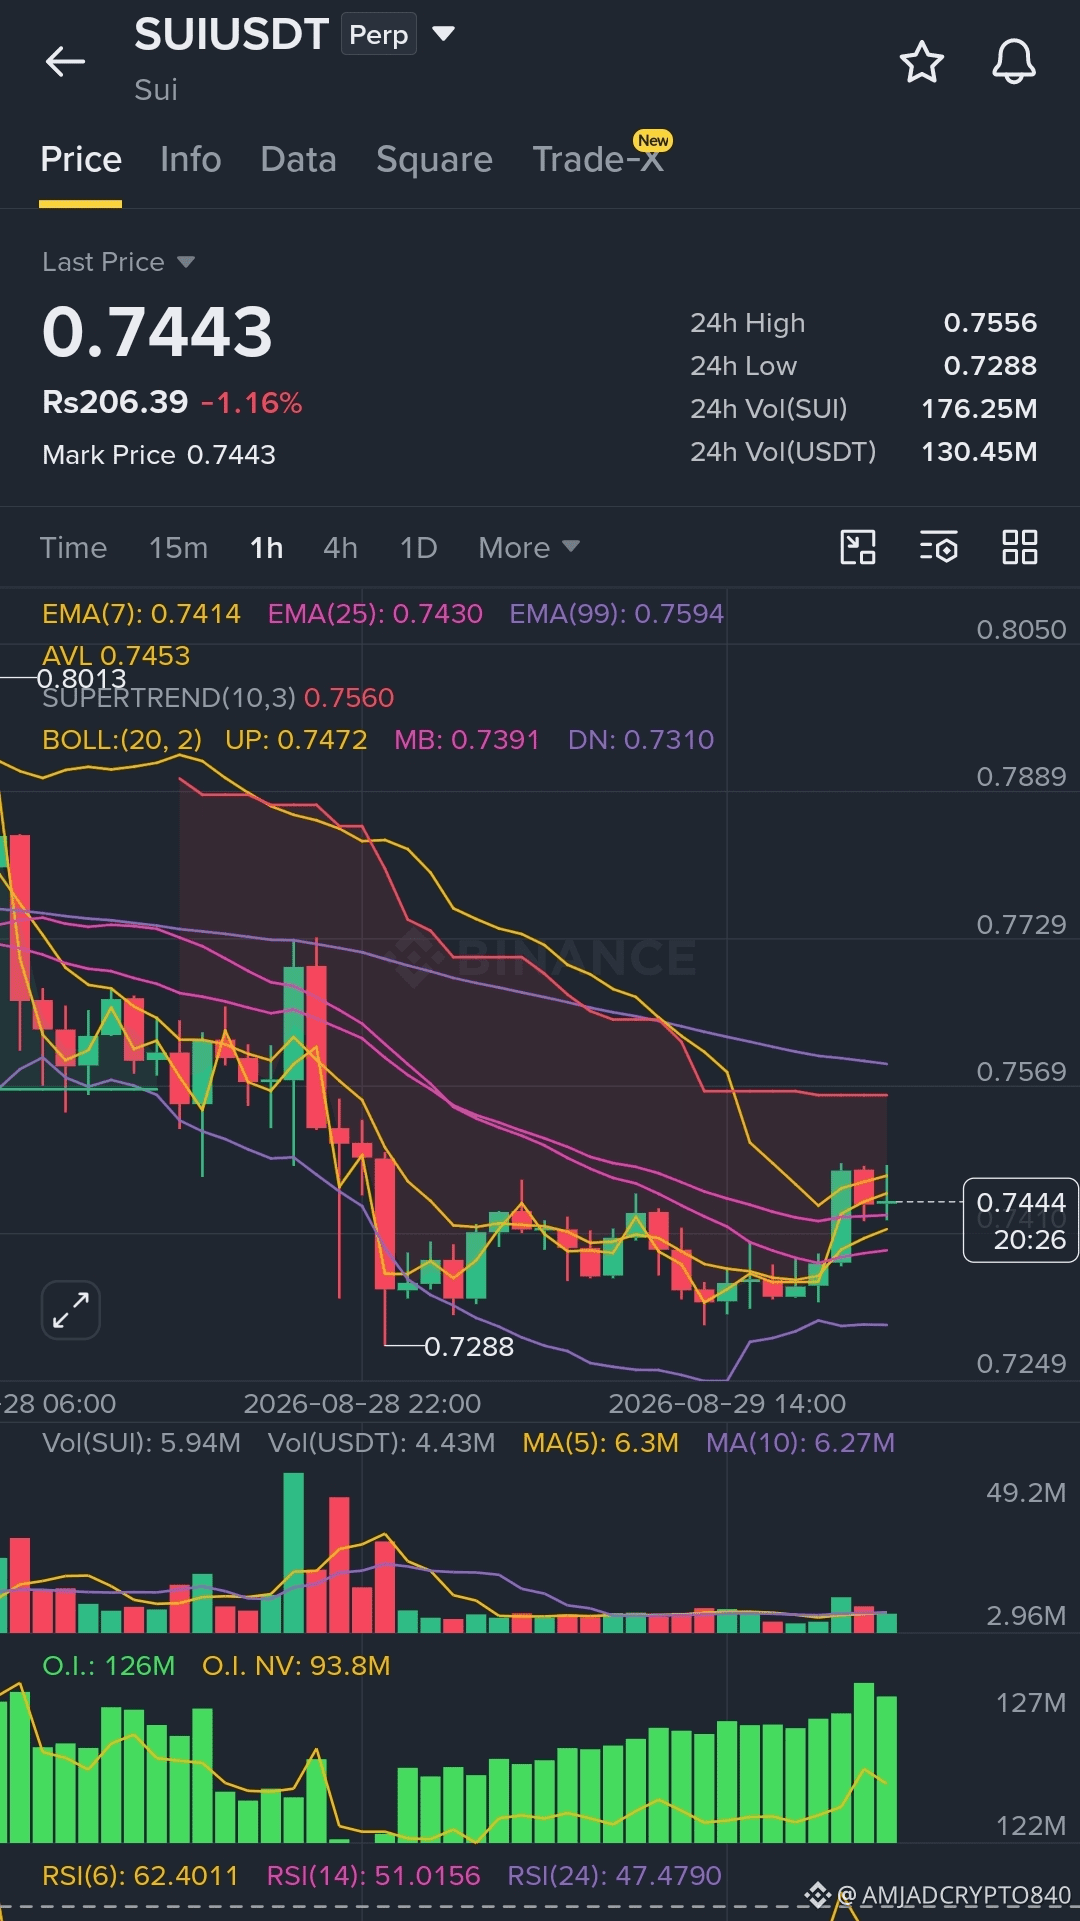Viewport: 1080px width, 1921px height.
Task: Select the 1h interval
Action: click(x=266, y=548)
